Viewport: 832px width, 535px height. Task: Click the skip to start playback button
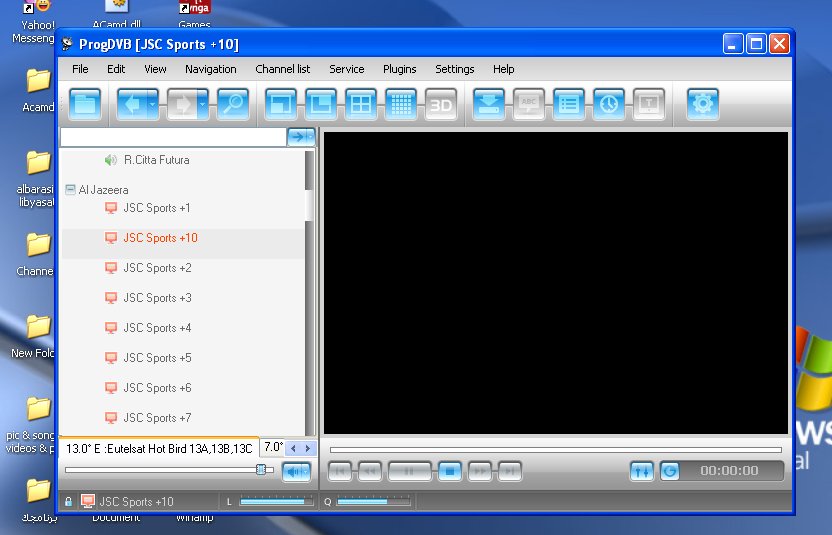340,471
